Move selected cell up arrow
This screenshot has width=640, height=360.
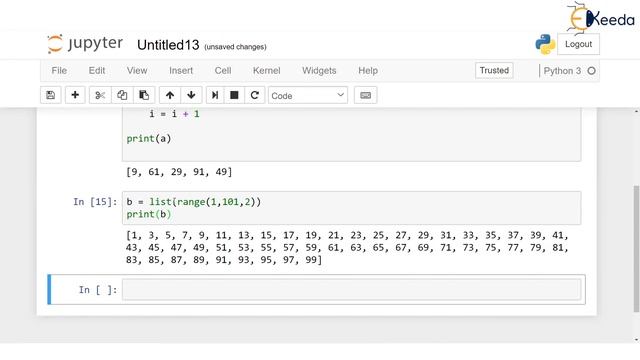(x=170, y=95)
